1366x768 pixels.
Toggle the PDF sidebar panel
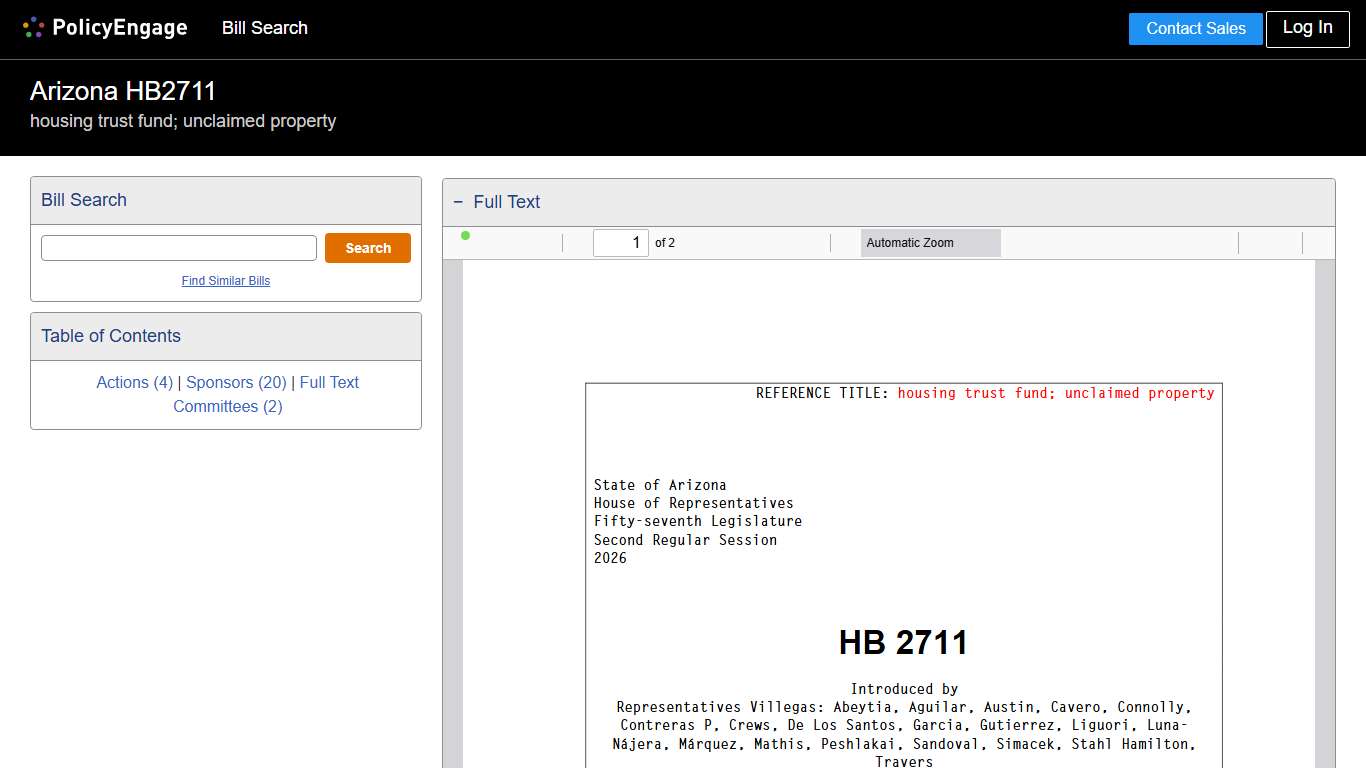point(465,242)
